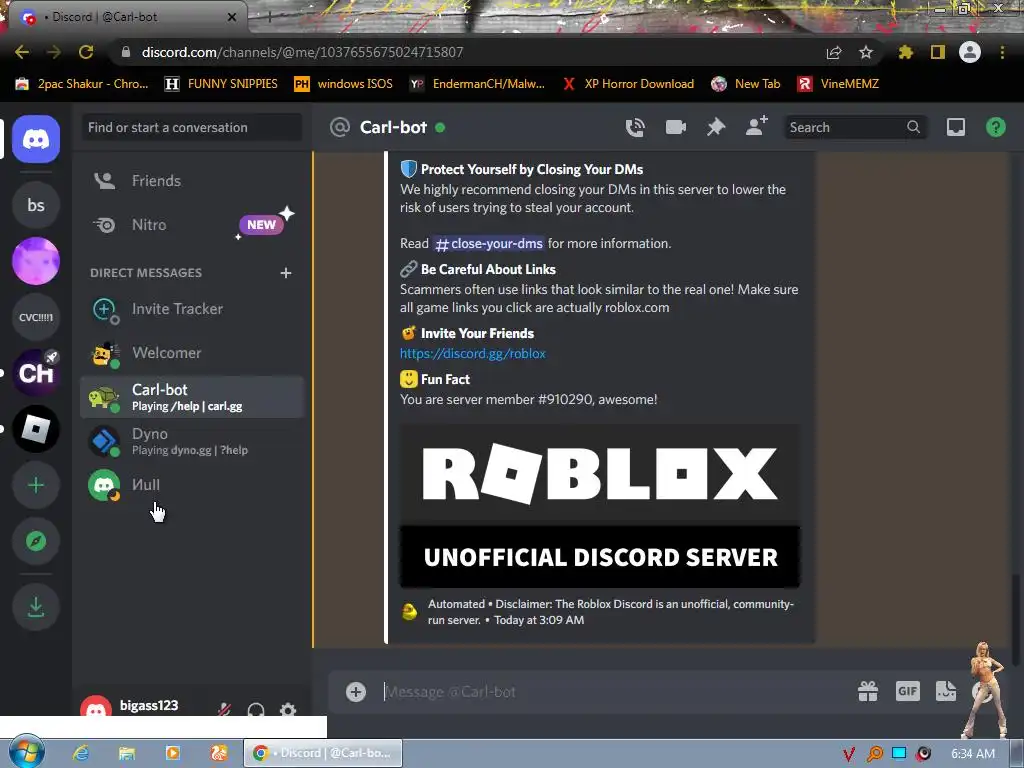The width and height of the screenshot is (1024, 768).
Task: Click the Download Apps icon
Action: pos(36,607)
